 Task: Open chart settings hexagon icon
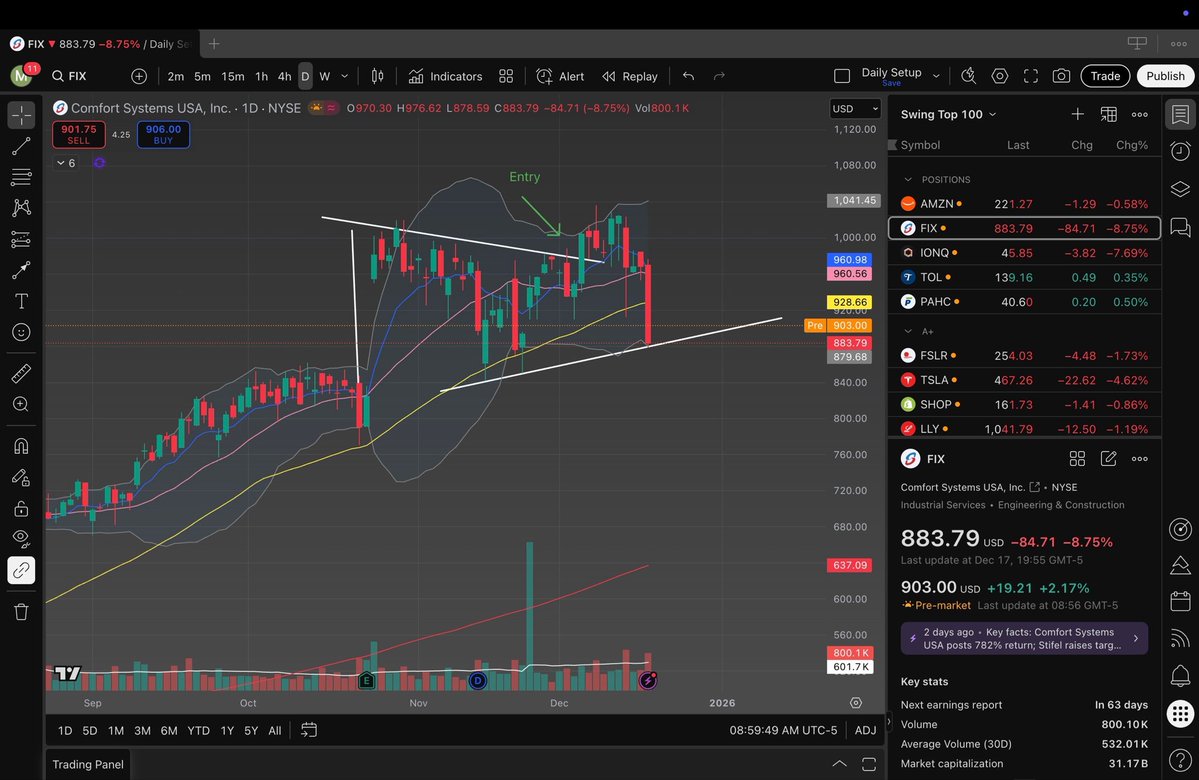(x=999, y=76)
